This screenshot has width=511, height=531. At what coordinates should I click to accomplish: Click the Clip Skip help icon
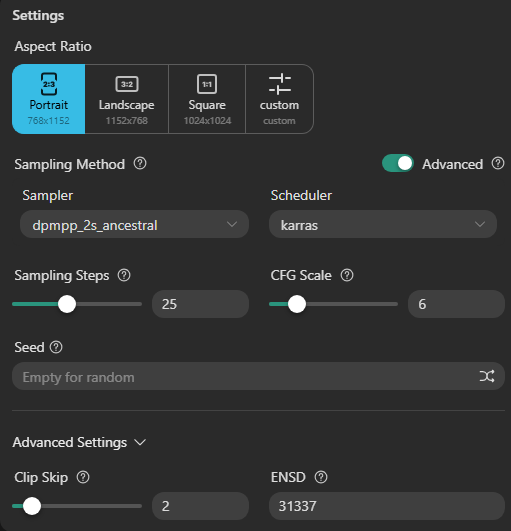pos(83,477)
